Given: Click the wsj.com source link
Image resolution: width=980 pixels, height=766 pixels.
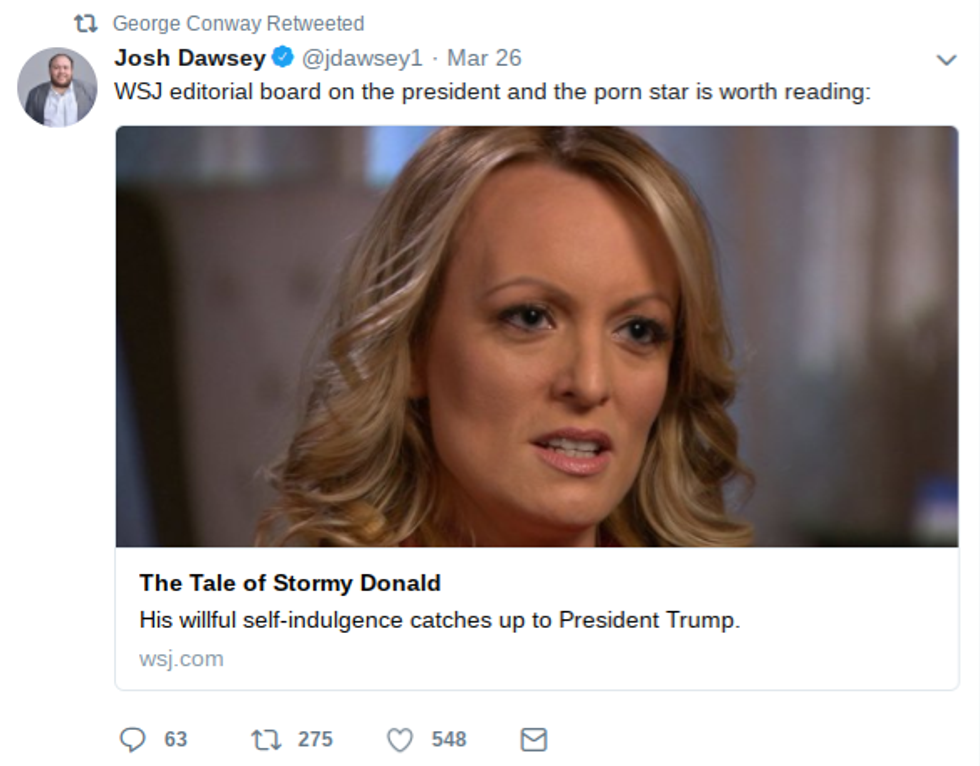Looking at the screenshot, I should [181, 659].
